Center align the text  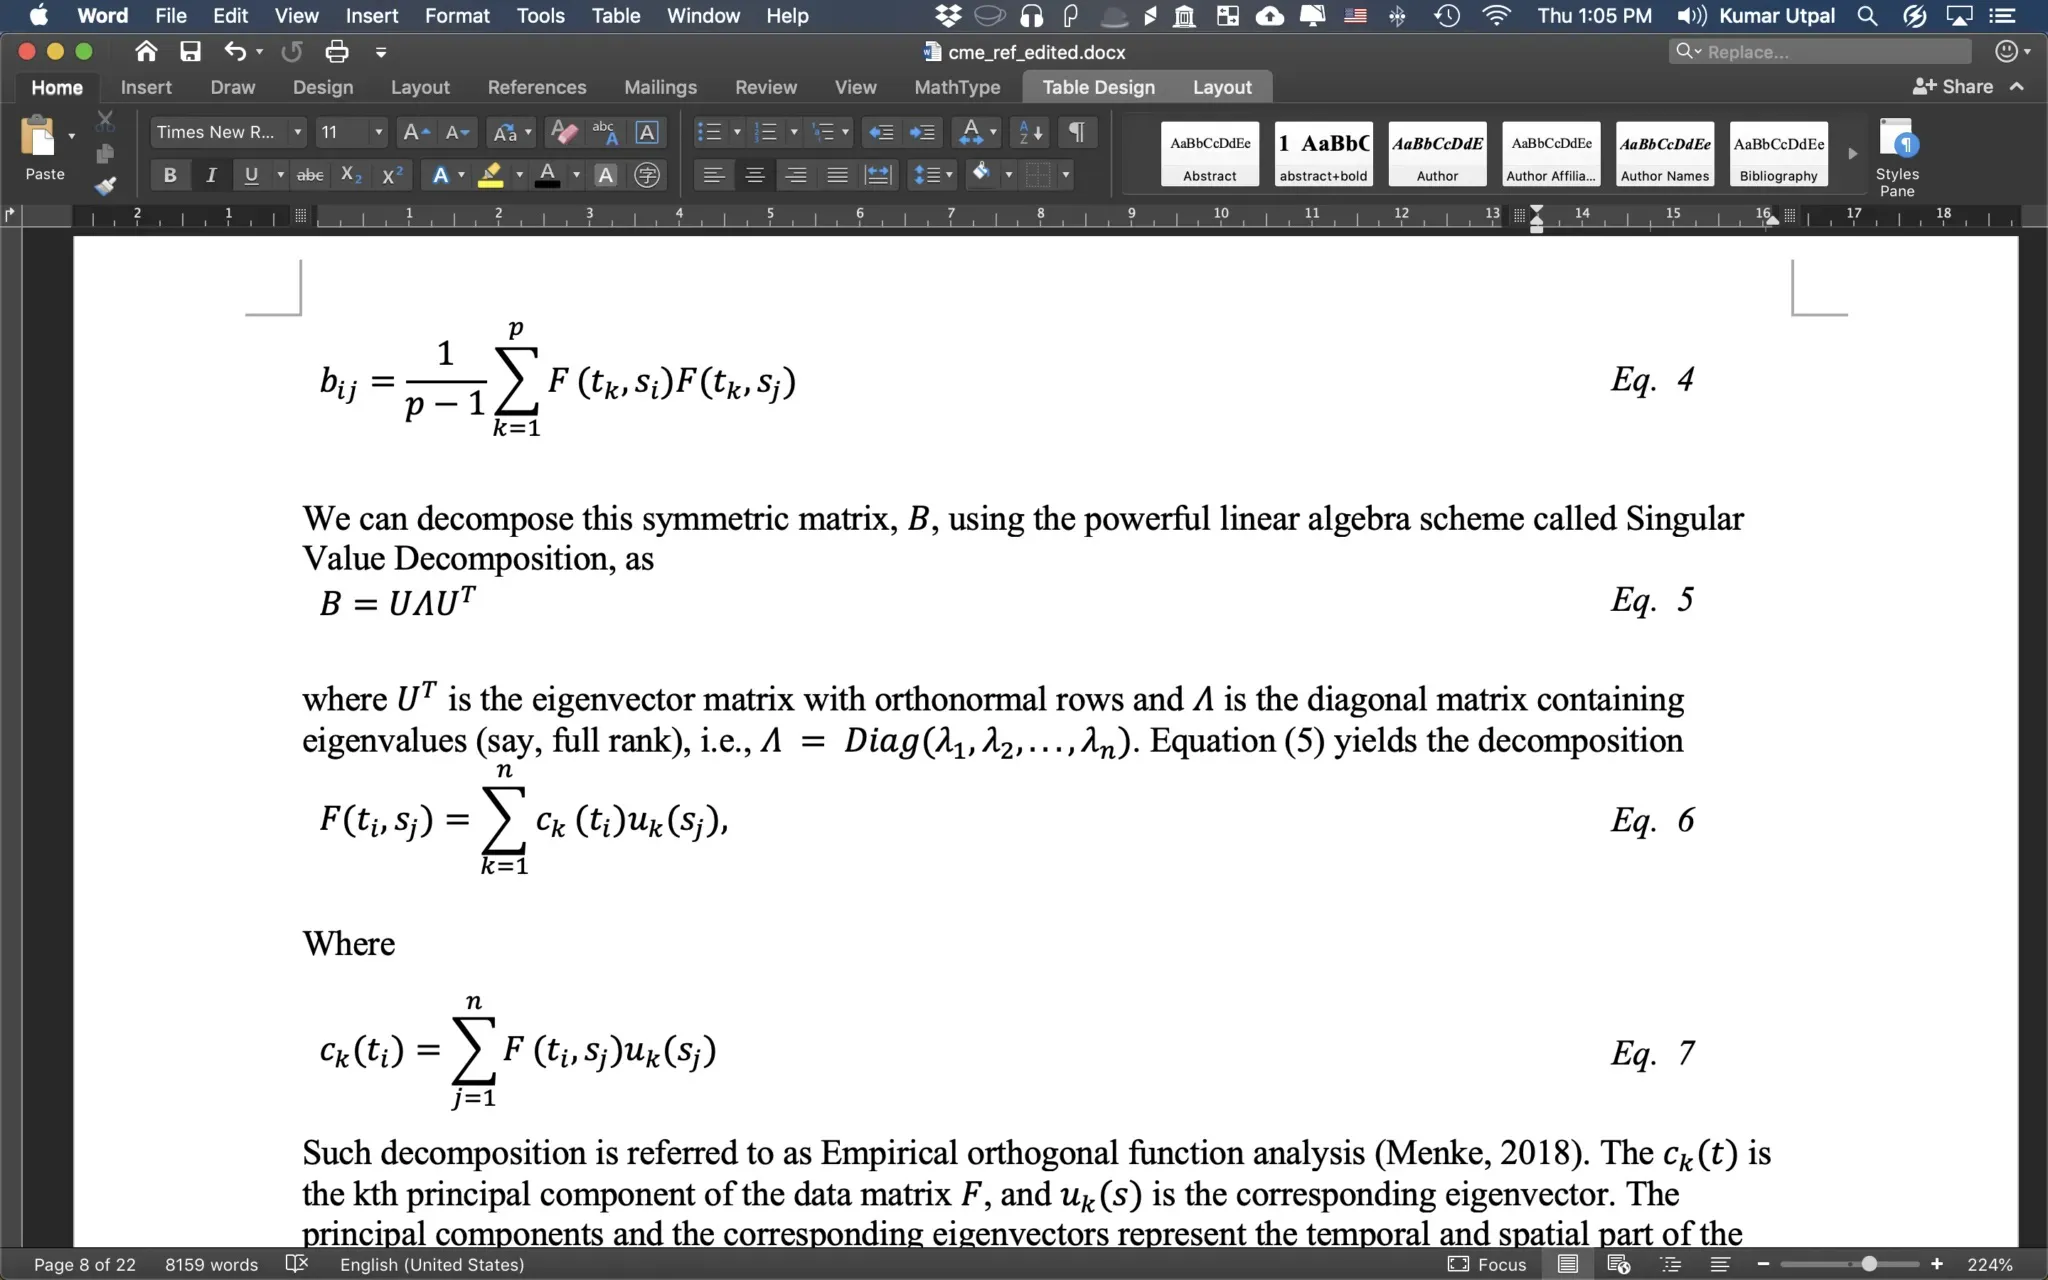pos(755,176)
